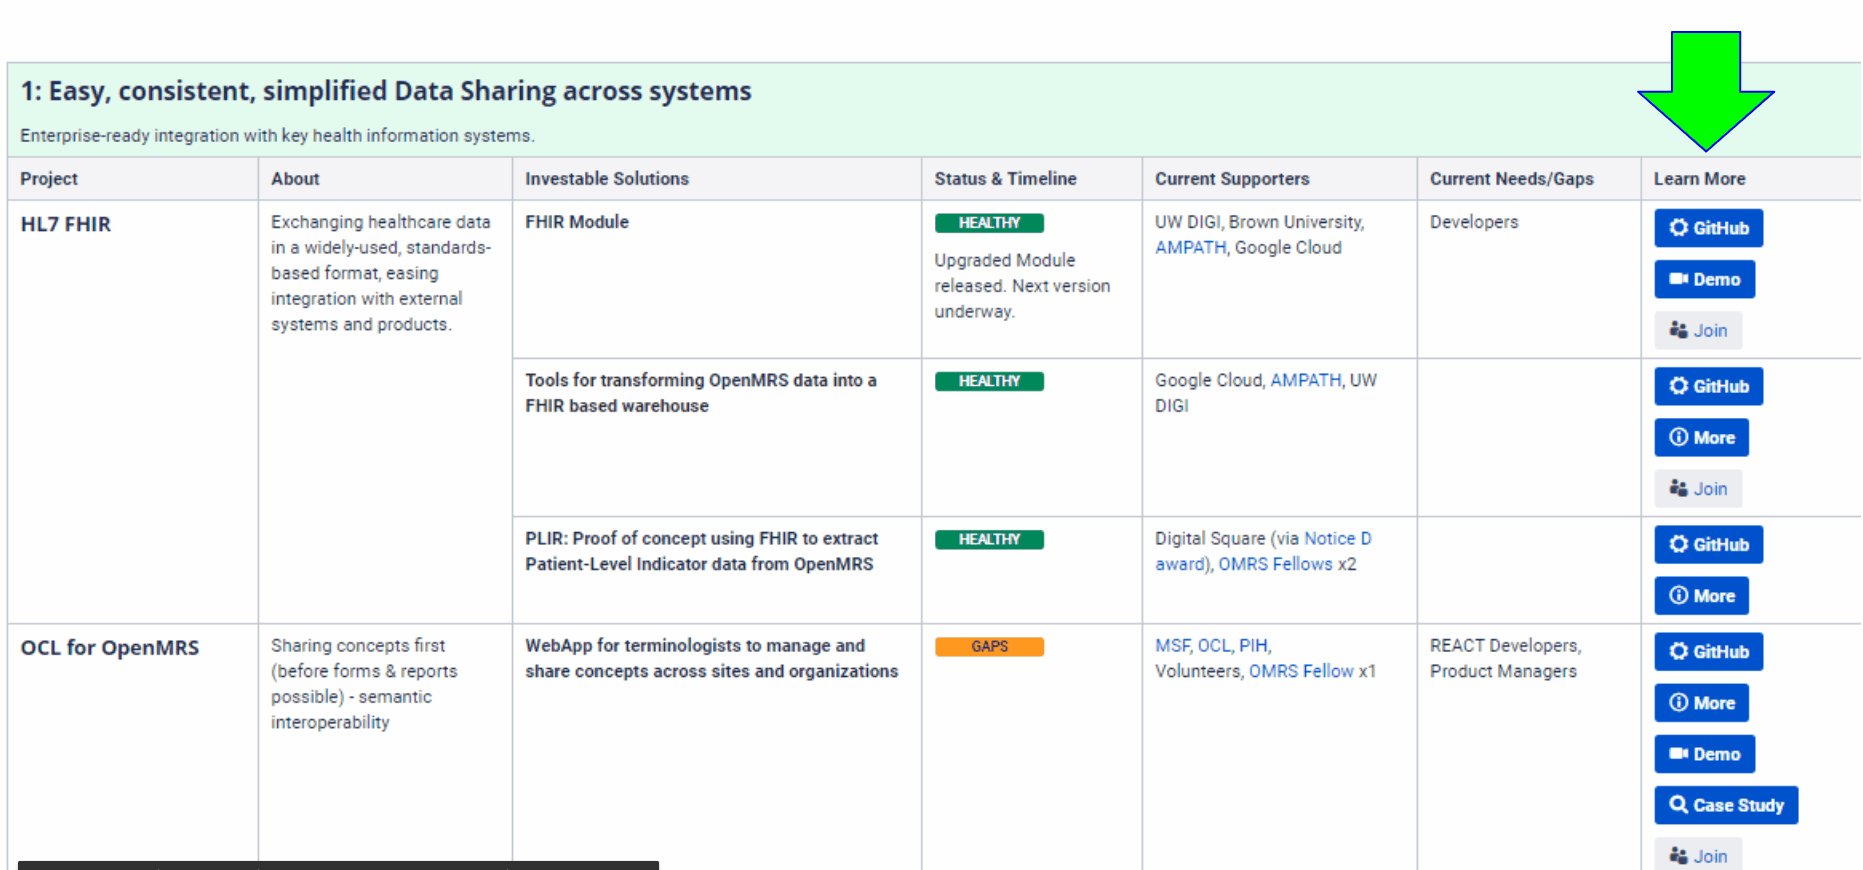Image resolution: width=1863 pixels, height=870 pixels.
Task: Open the OCL Case Study button
Action: (x=1726, y=805)
